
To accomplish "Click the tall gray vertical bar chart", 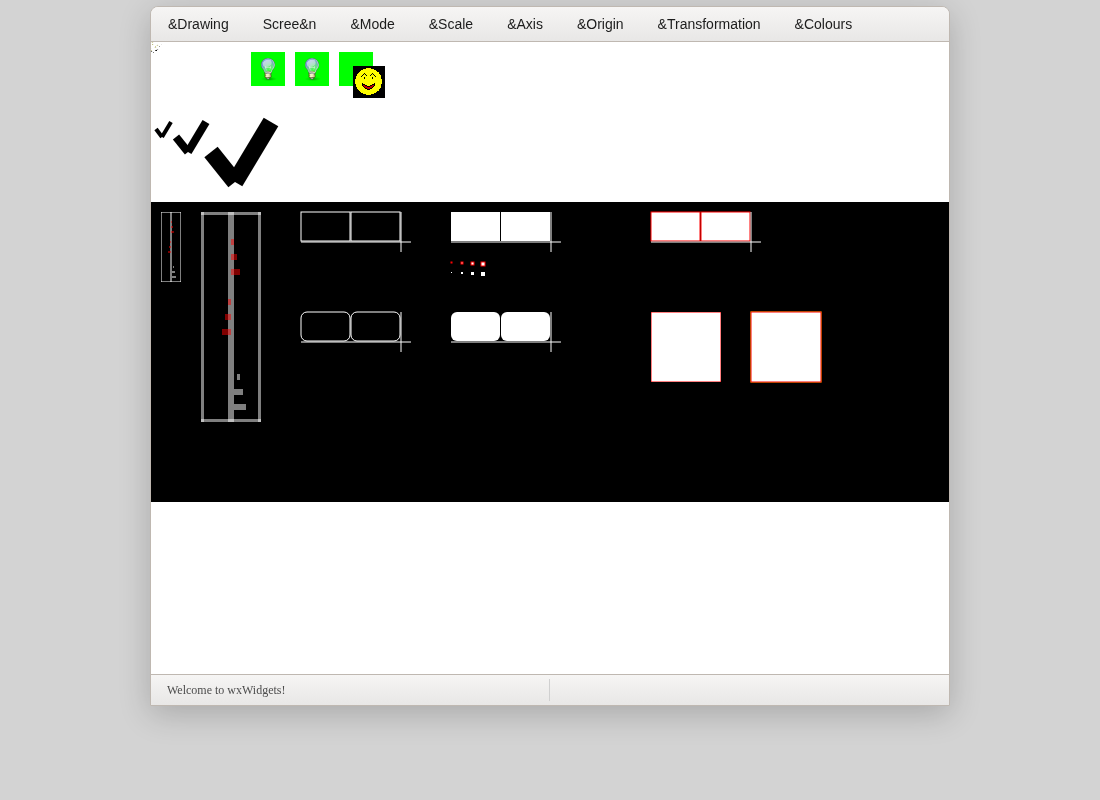I will pos(231,316).
